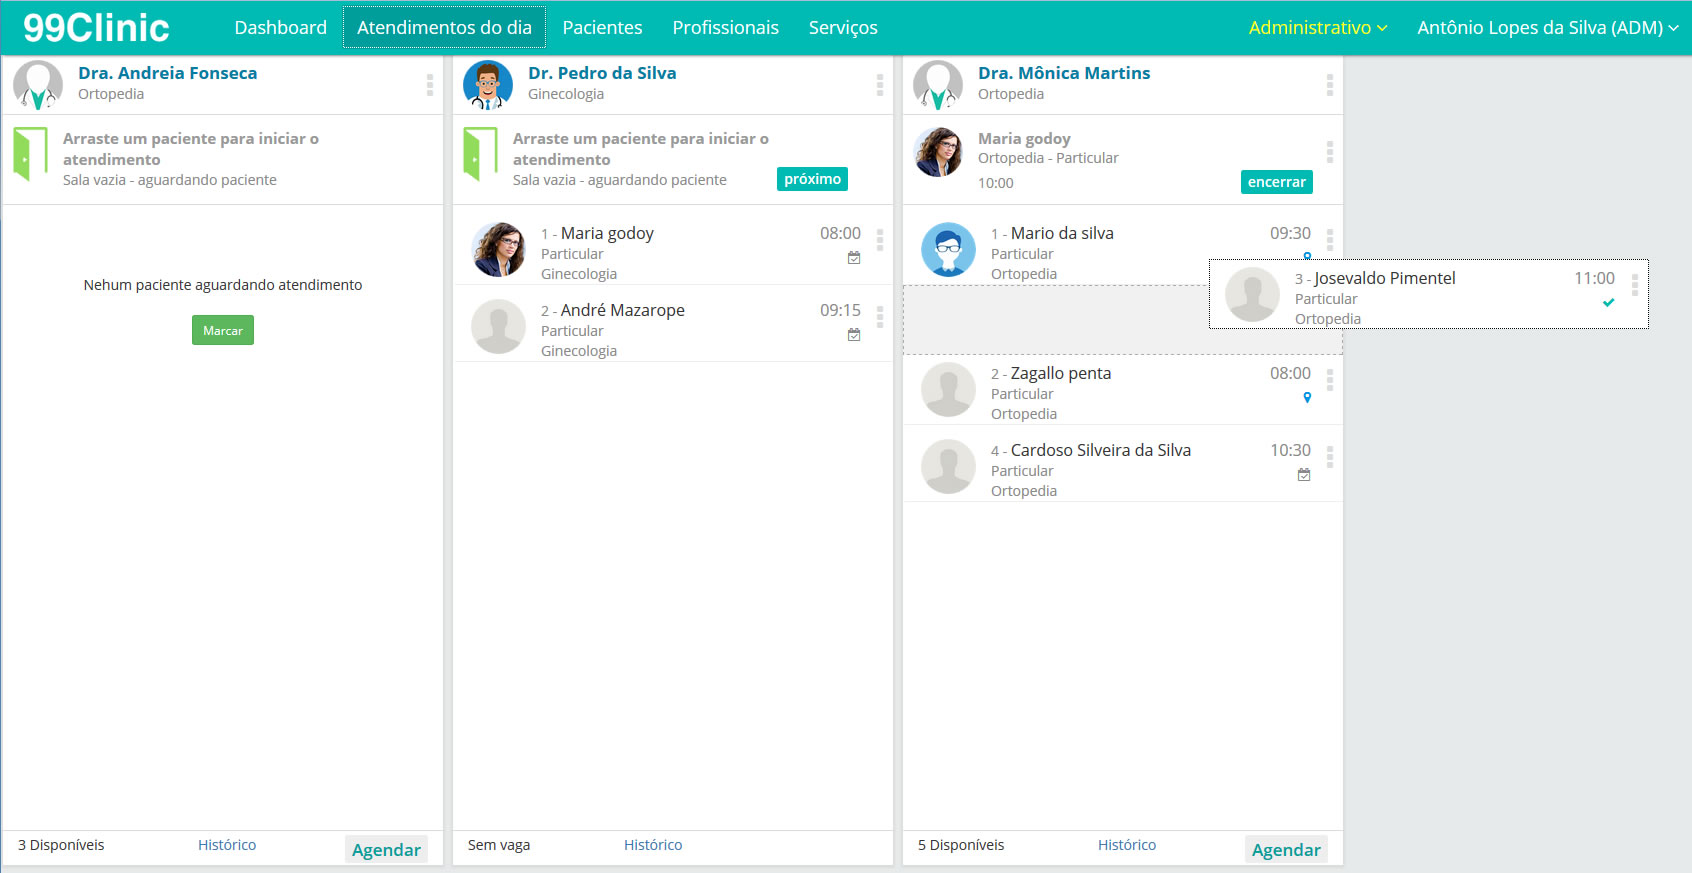Click calendar icon on André Mazarope appointment
This screenshot has width=1692, height=873.
pyautogui.click(x=854, y=335)
